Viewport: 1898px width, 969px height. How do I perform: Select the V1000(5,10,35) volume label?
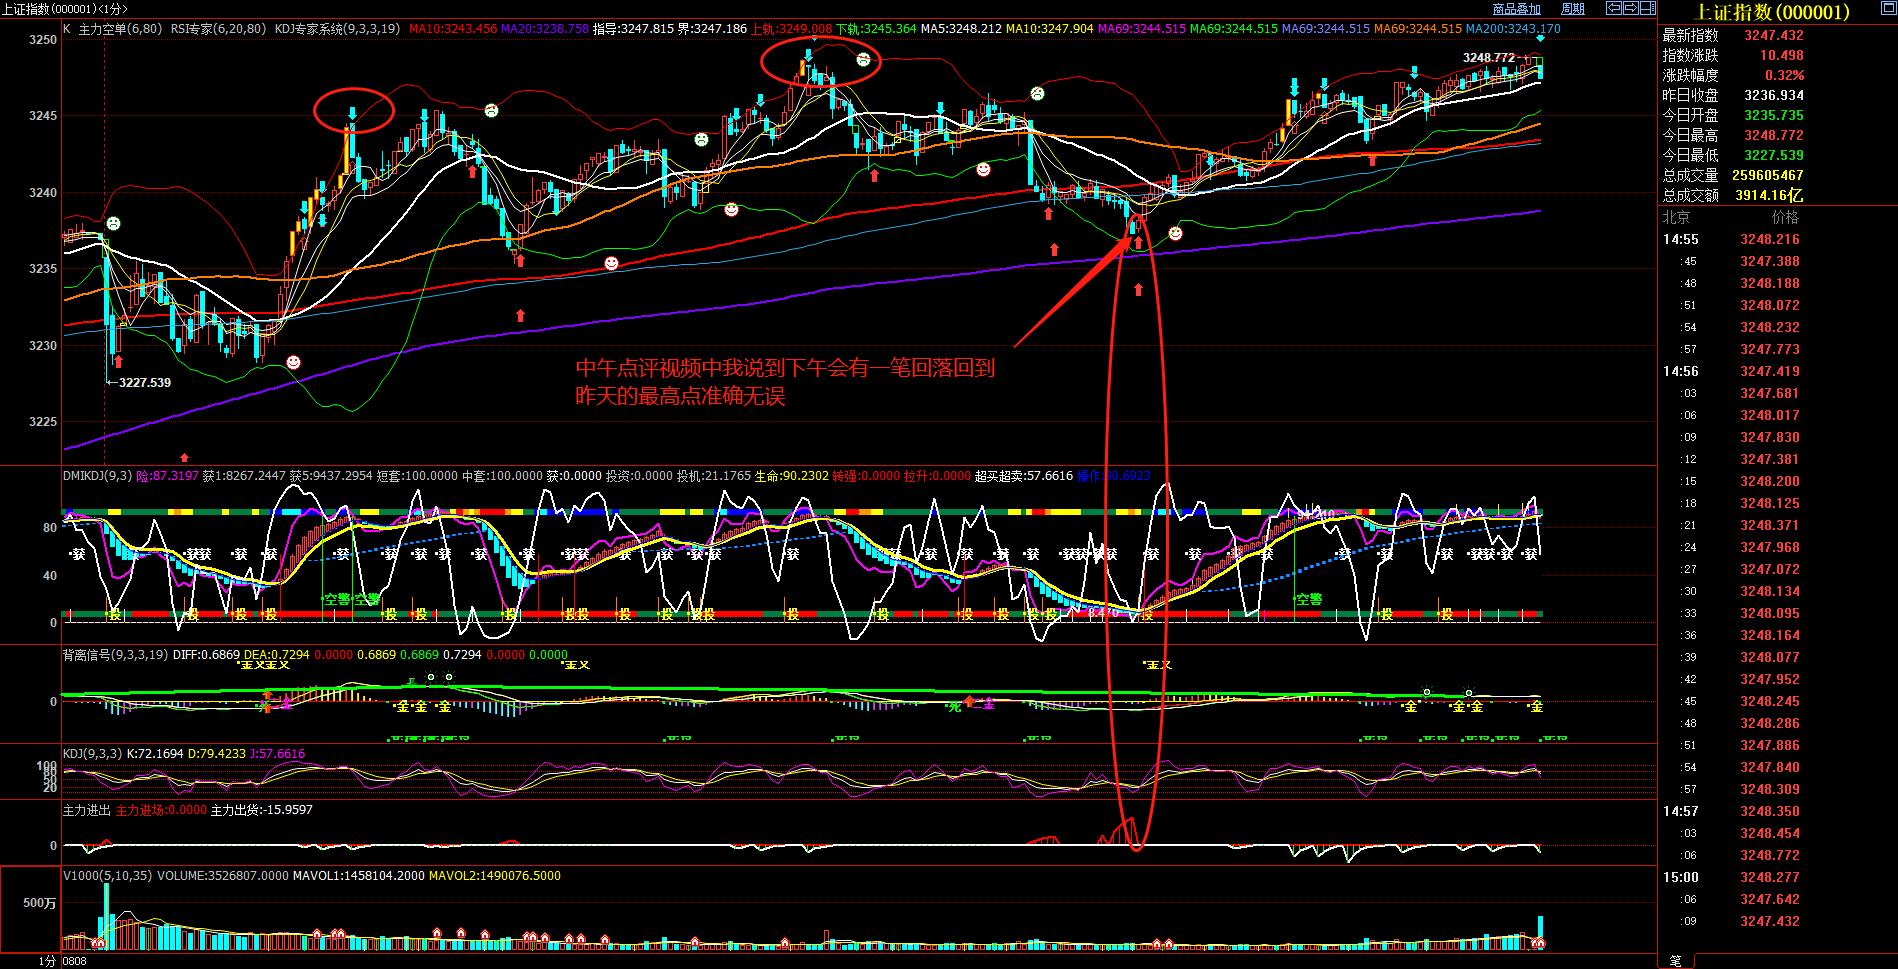tap(108, 876)
